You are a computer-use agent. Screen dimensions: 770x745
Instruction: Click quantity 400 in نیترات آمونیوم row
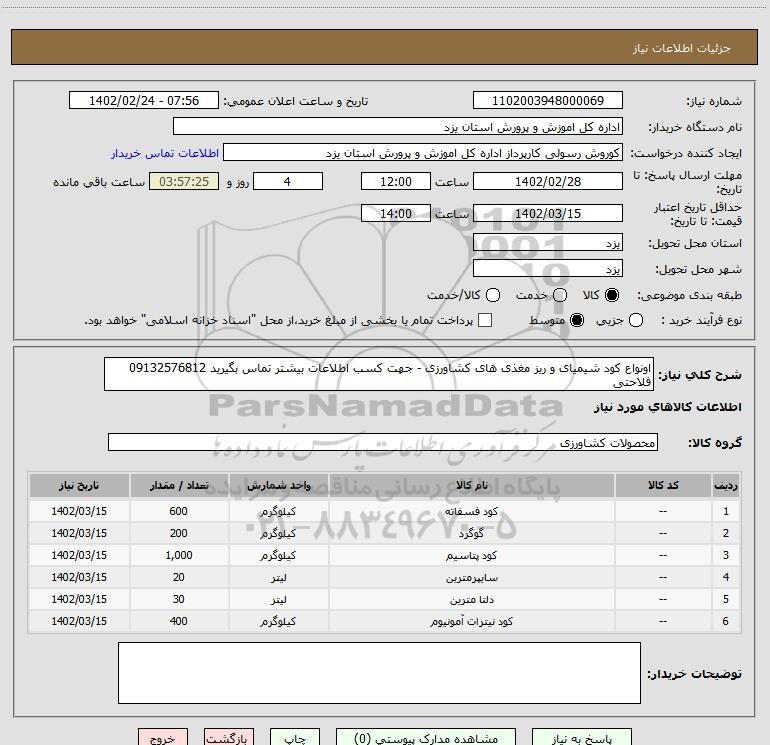[179, 621]
